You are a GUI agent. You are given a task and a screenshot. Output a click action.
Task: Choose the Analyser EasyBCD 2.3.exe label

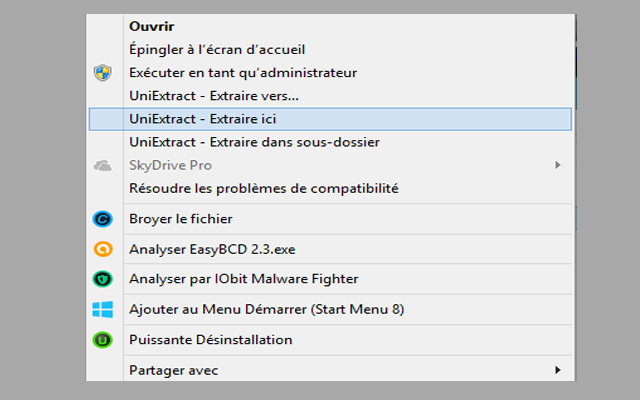210,250
